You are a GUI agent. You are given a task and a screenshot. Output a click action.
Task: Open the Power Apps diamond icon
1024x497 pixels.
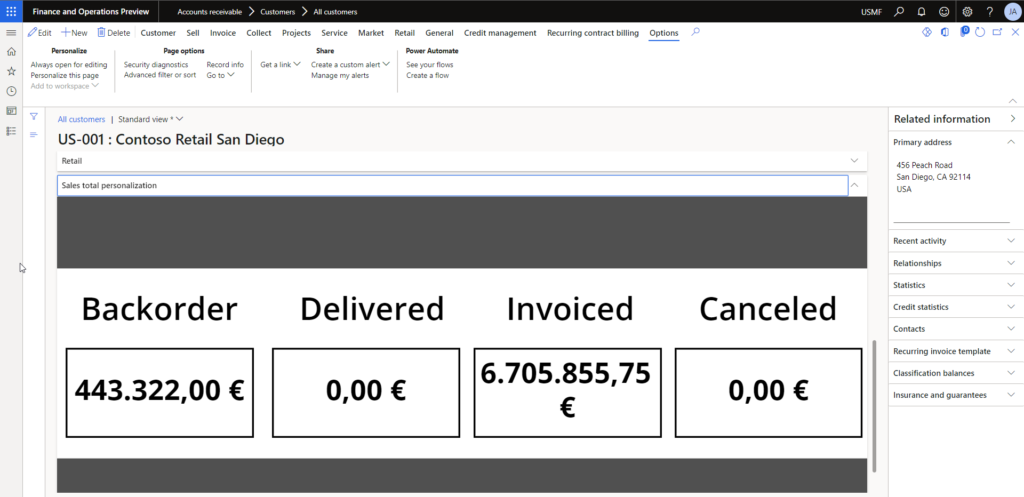pos(926,32)
